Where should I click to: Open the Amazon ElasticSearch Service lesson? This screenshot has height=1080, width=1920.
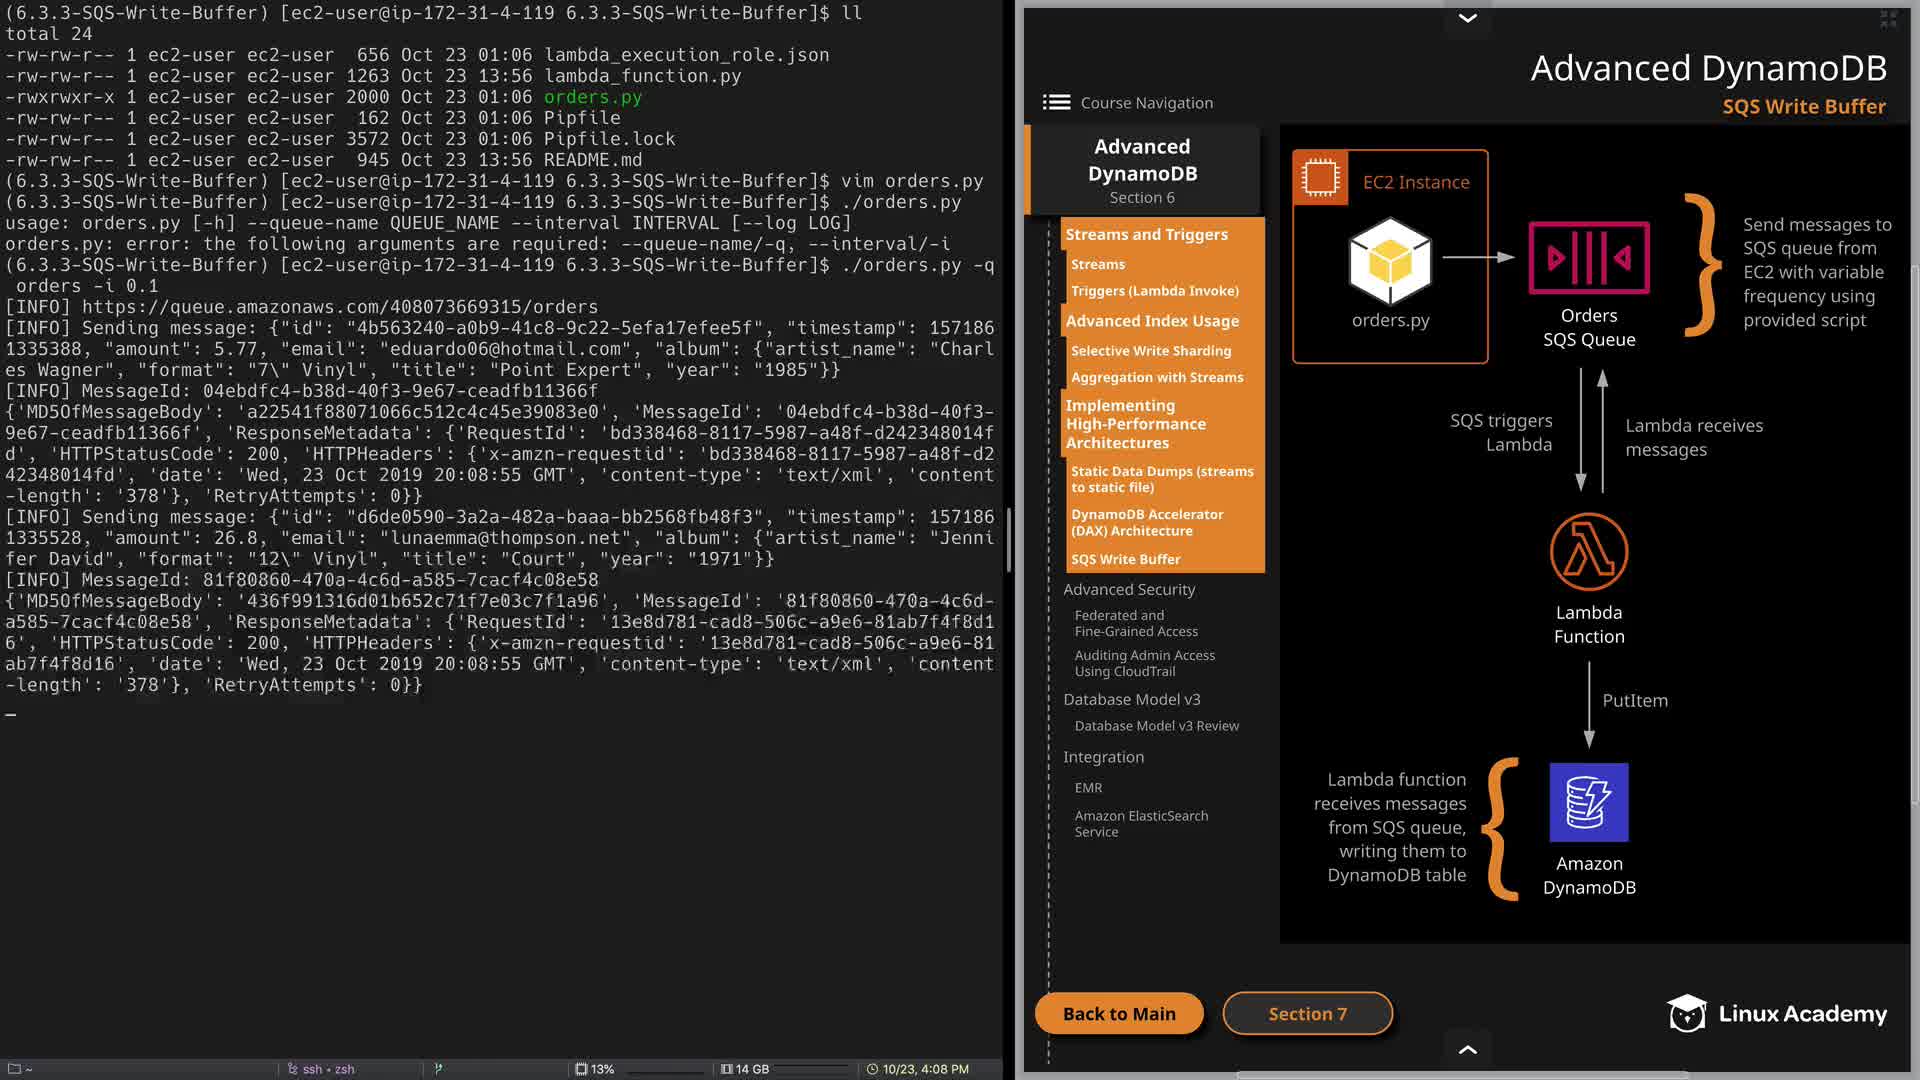click(1140, 823)
